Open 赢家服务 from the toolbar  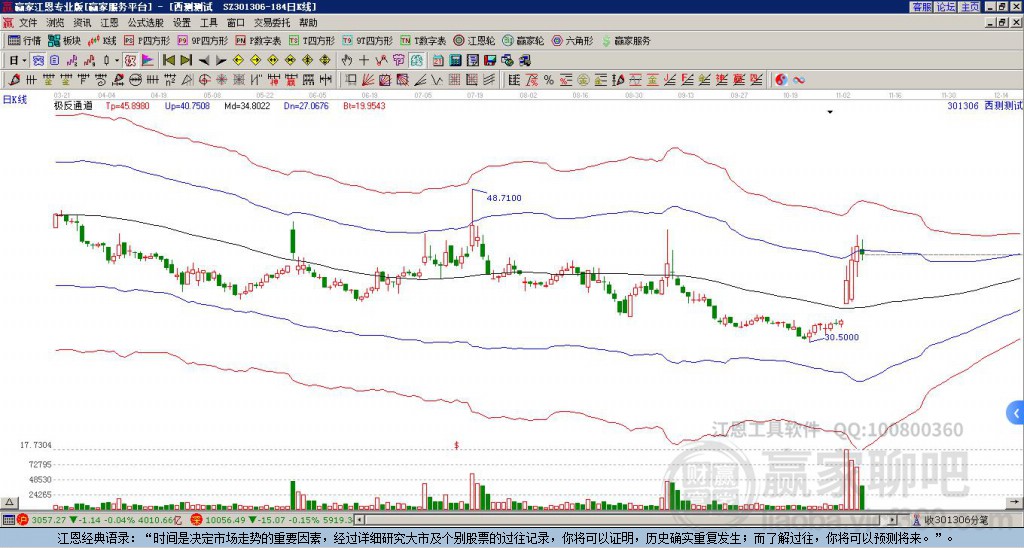coord(626,40)
